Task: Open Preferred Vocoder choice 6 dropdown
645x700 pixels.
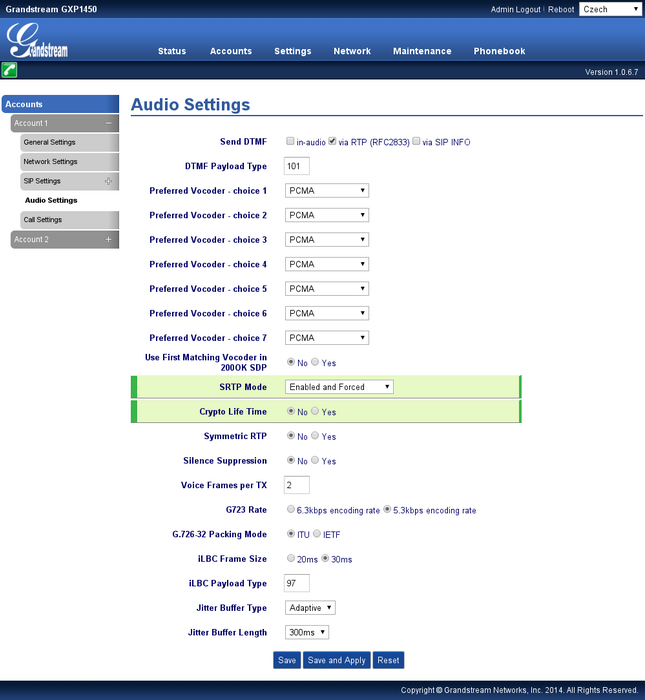Action: (327, 313)
